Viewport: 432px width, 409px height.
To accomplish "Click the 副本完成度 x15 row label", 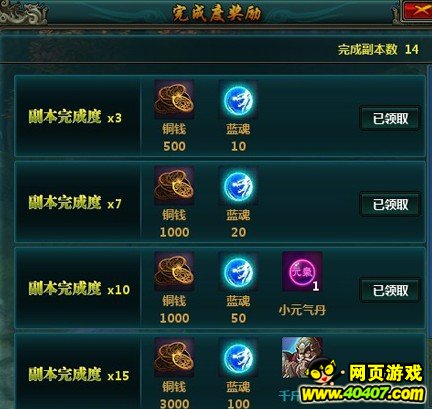I will 79,375.
